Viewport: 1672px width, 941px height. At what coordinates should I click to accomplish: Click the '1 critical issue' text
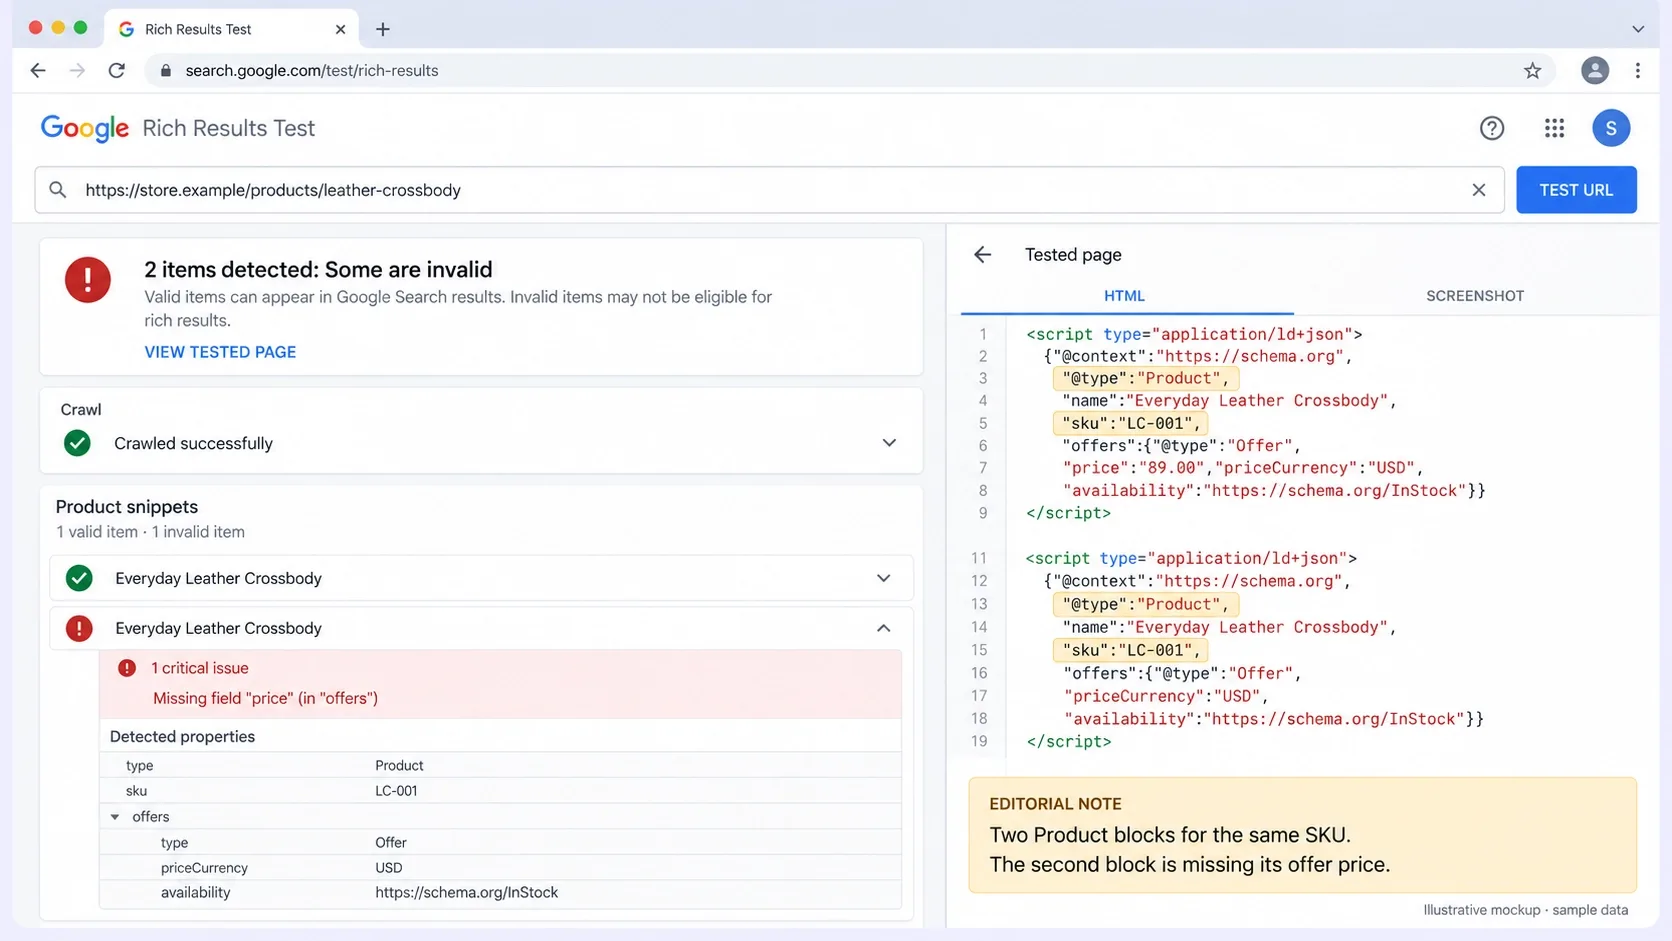(200, 668)
